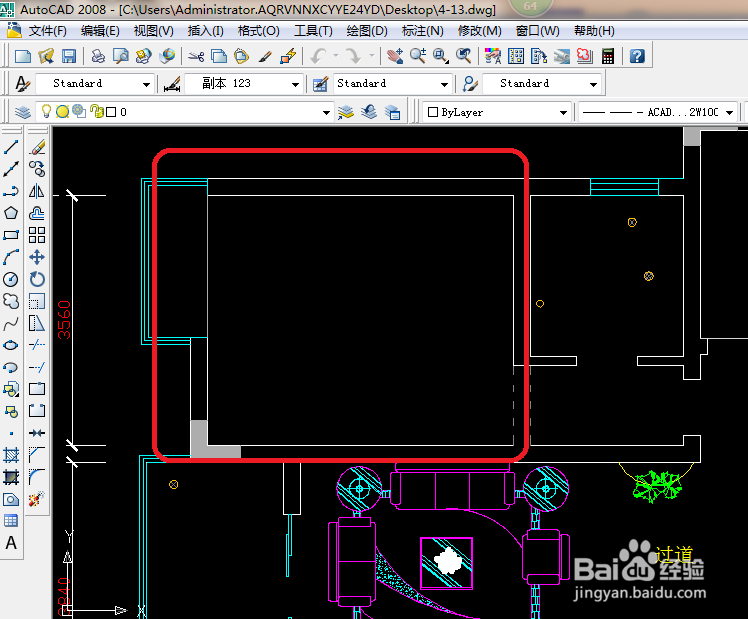Viewport: 748px width, 619px height.
Task: Open the 窗口(W) menu
Action: point(538,31)
